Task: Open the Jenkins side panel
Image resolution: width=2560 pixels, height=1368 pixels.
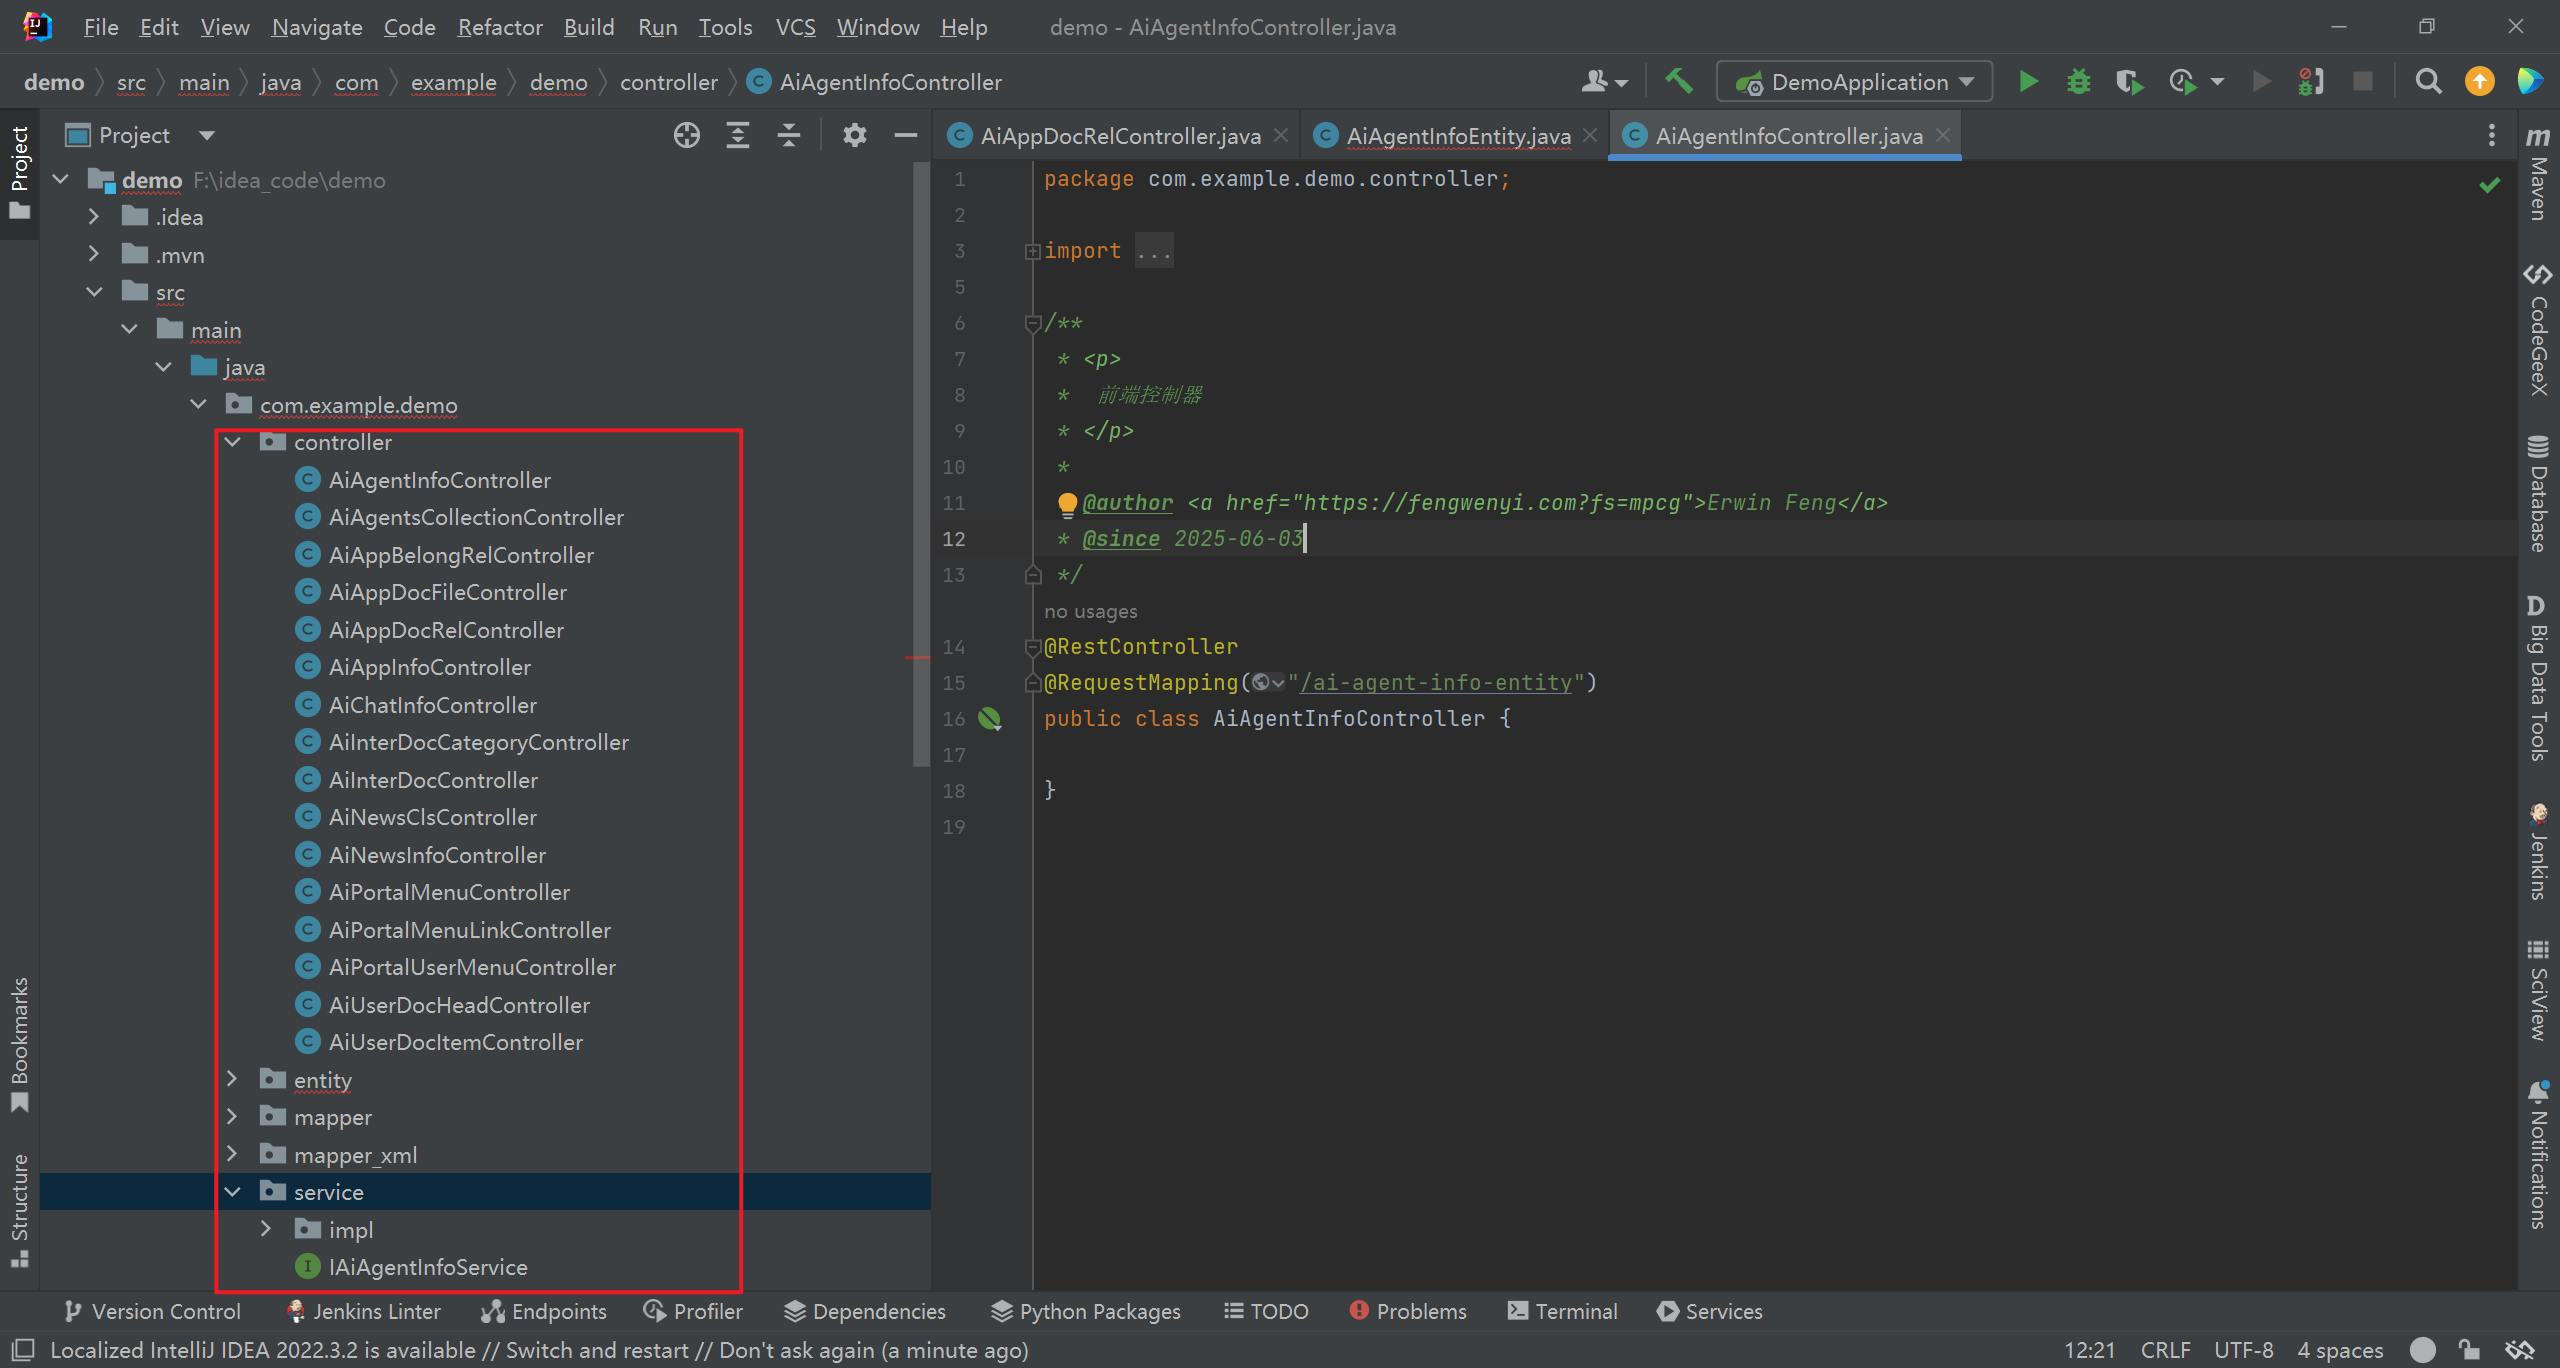Action: coord(2538,851)
